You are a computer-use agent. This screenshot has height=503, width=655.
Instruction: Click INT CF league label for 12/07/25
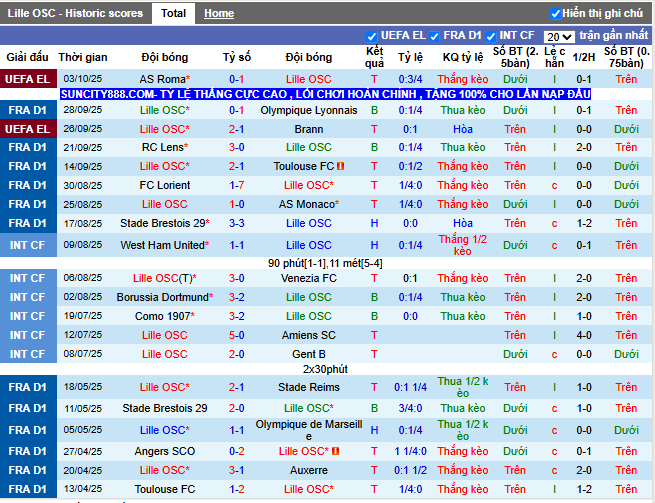tap(28, 335)
